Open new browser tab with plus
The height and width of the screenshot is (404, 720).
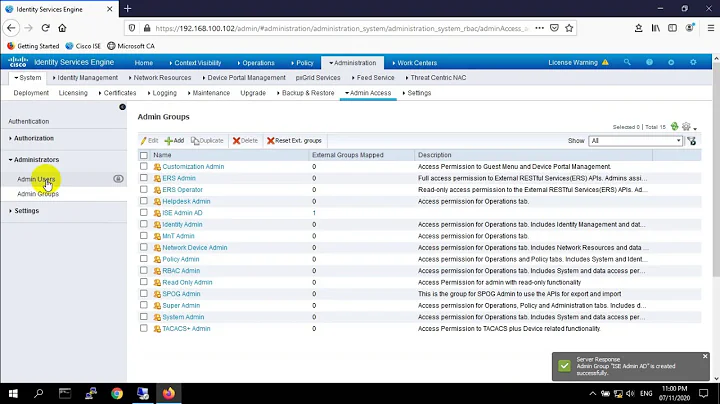128,9
